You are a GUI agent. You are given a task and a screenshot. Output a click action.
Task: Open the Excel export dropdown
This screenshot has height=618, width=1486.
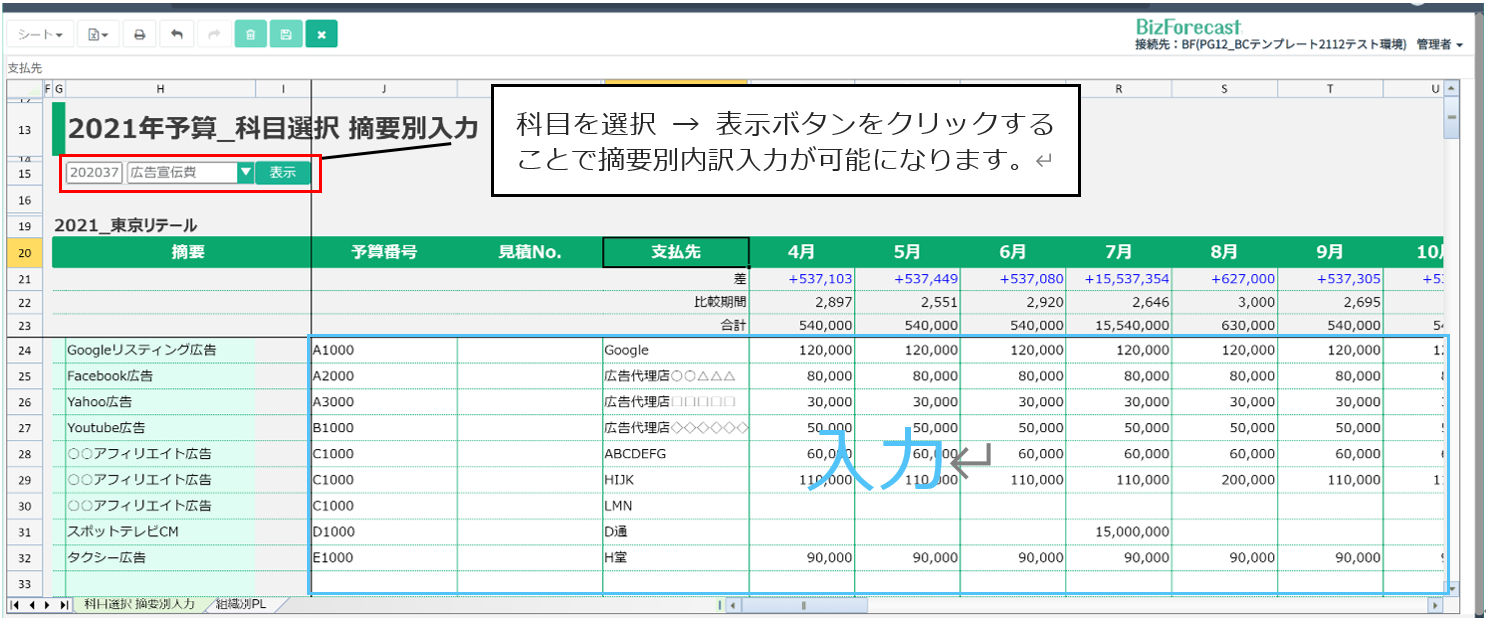tap(97, 34)
